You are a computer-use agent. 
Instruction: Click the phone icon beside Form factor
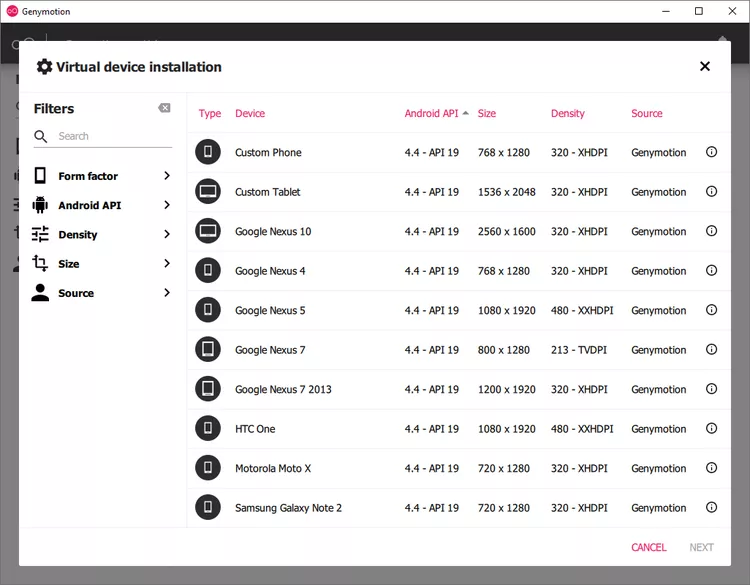point(40,176)
